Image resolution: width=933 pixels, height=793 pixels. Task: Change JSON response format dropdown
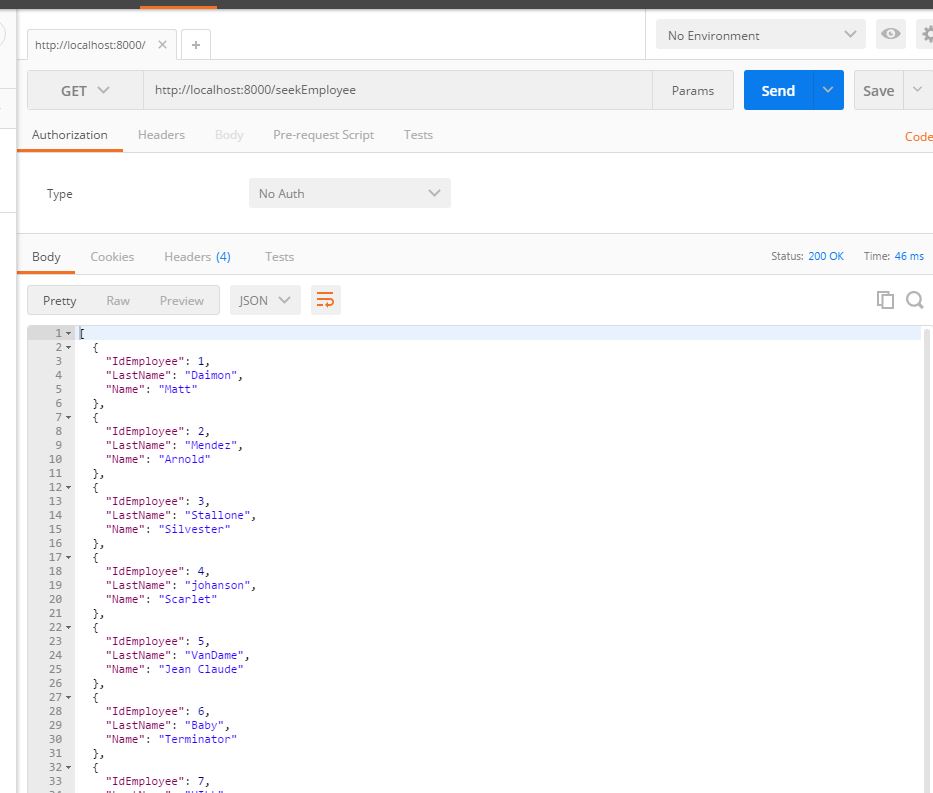(265, 300)
